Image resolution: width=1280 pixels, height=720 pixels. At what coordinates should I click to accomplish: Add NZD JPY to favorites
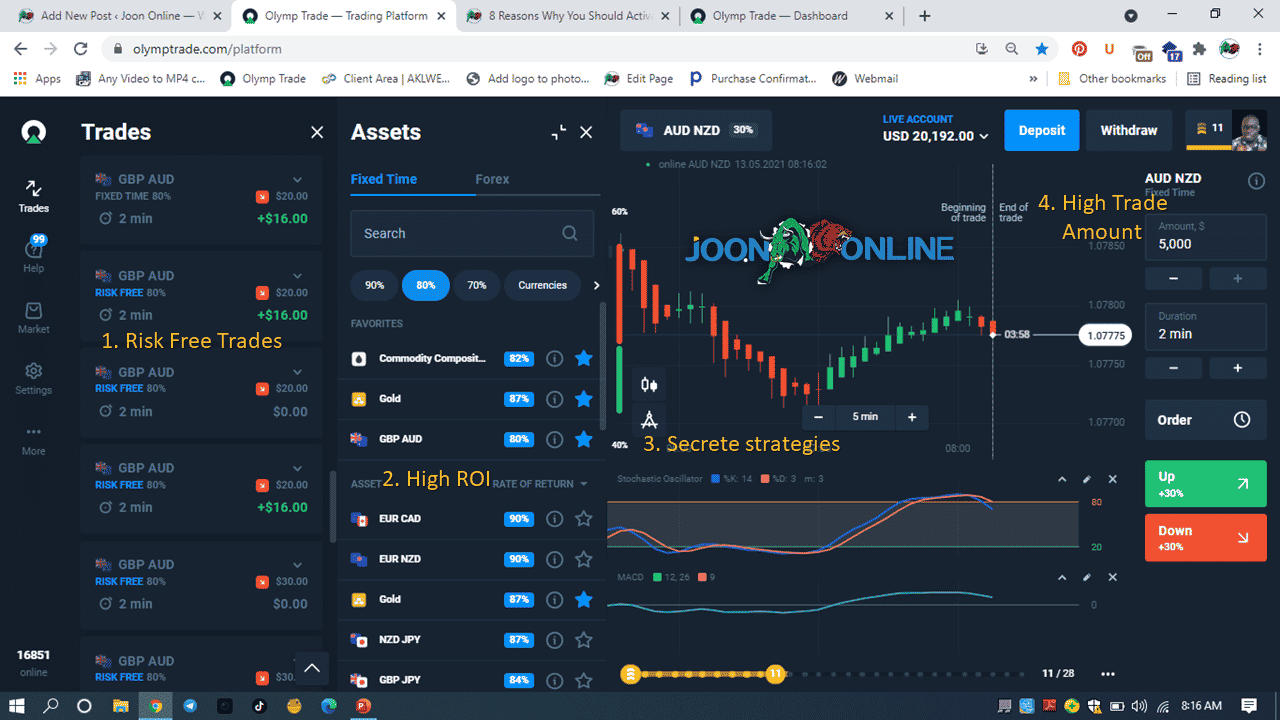(584, 639)
